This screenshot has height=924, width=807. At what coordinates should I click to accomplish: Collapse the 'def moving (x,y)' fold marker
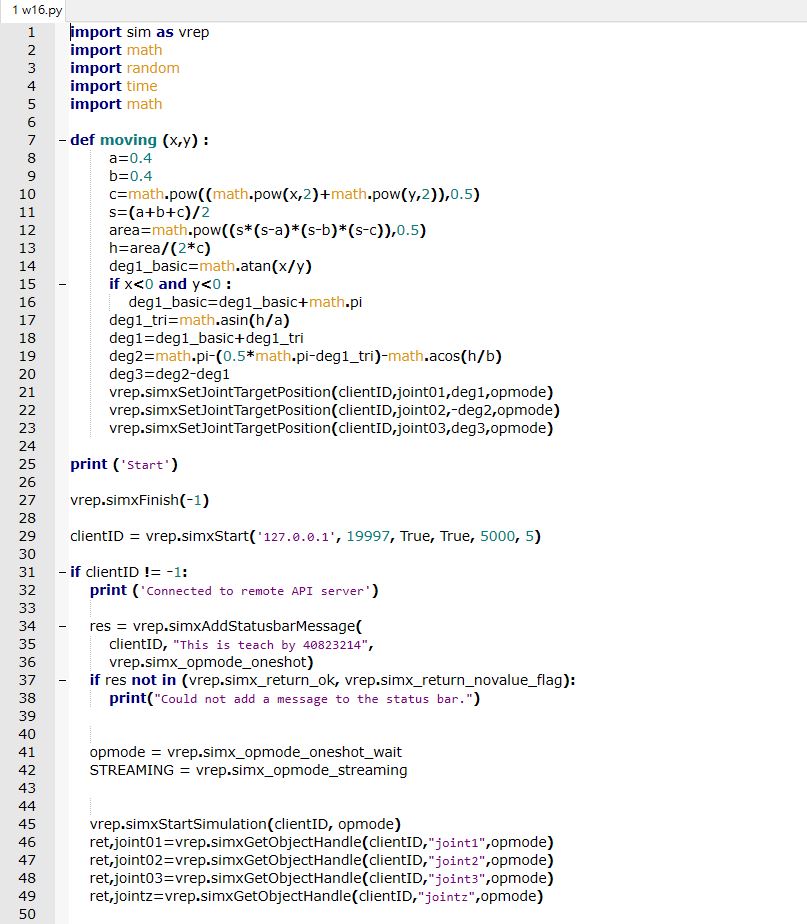[x=62, y=140]
